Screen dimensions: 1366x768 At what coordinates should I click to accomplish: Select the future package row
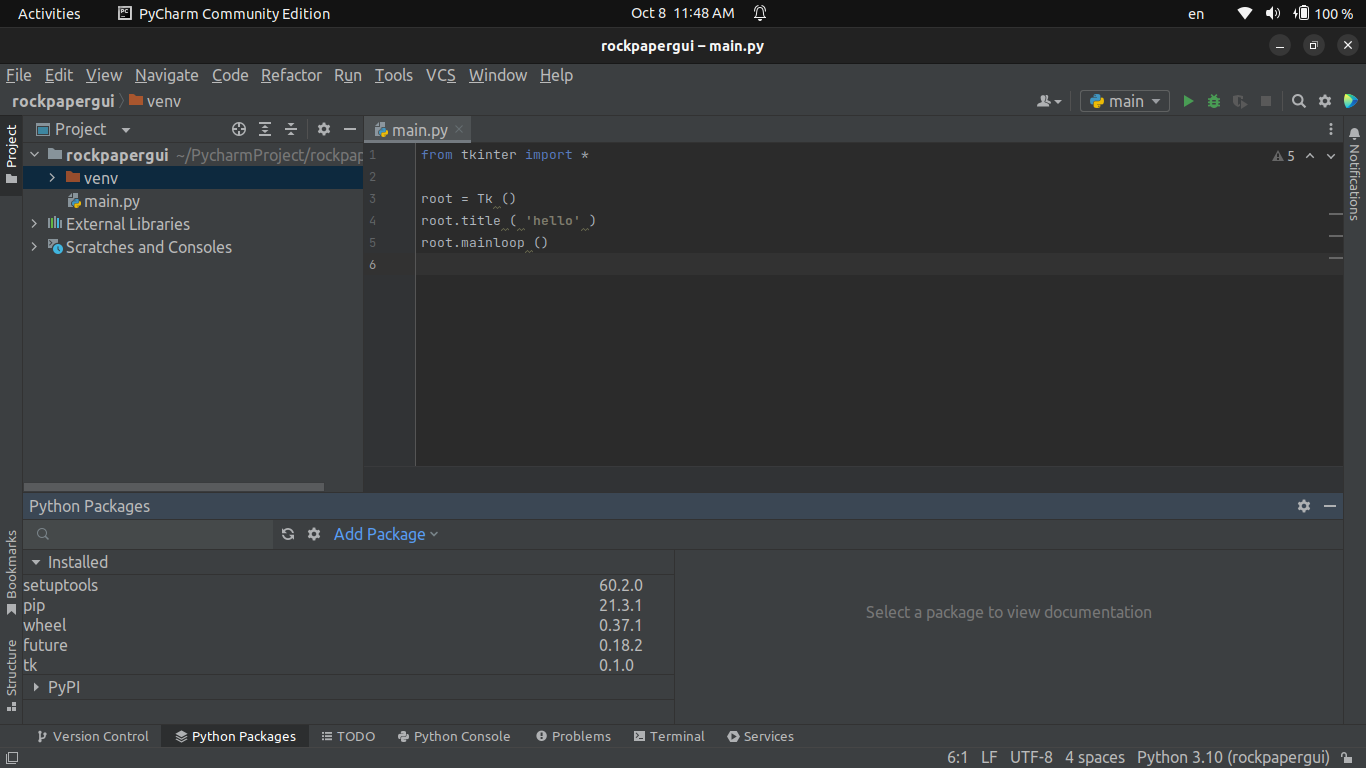[x=348, y=645]
